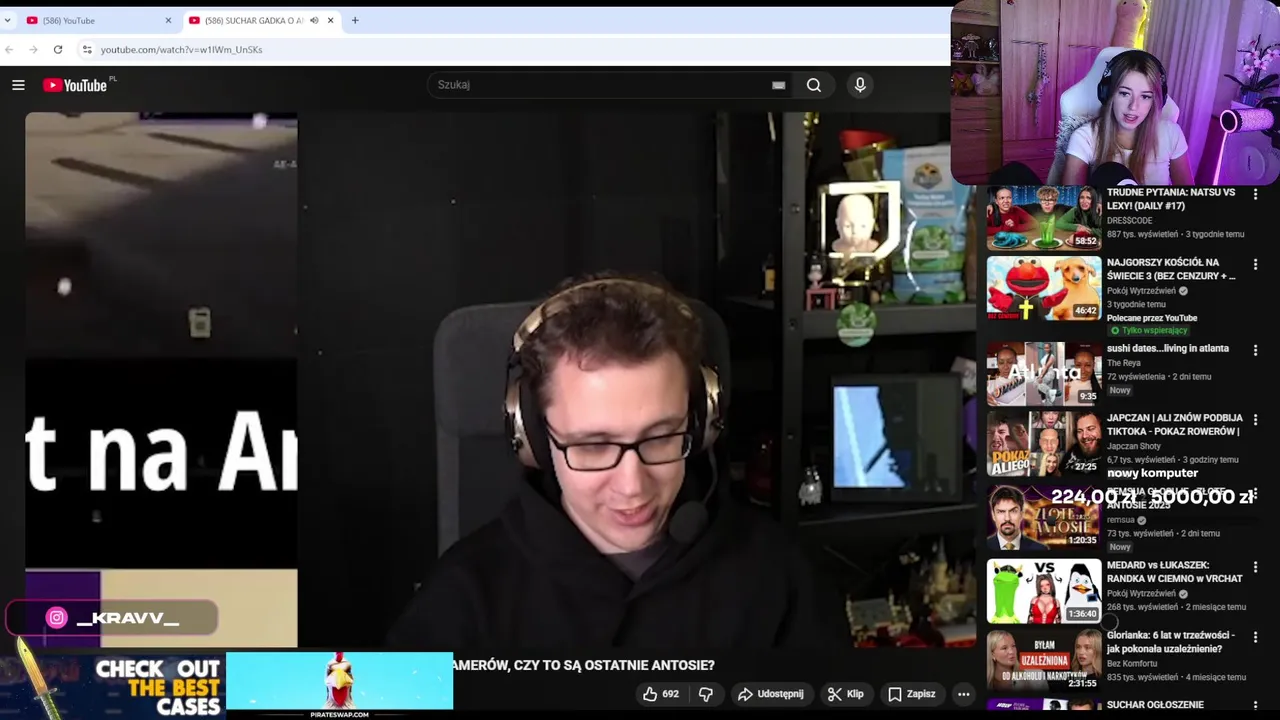Open the SUCHAR OGŁOSZENIE video title
This screenshot has height=720, width=1280.
1155,705
